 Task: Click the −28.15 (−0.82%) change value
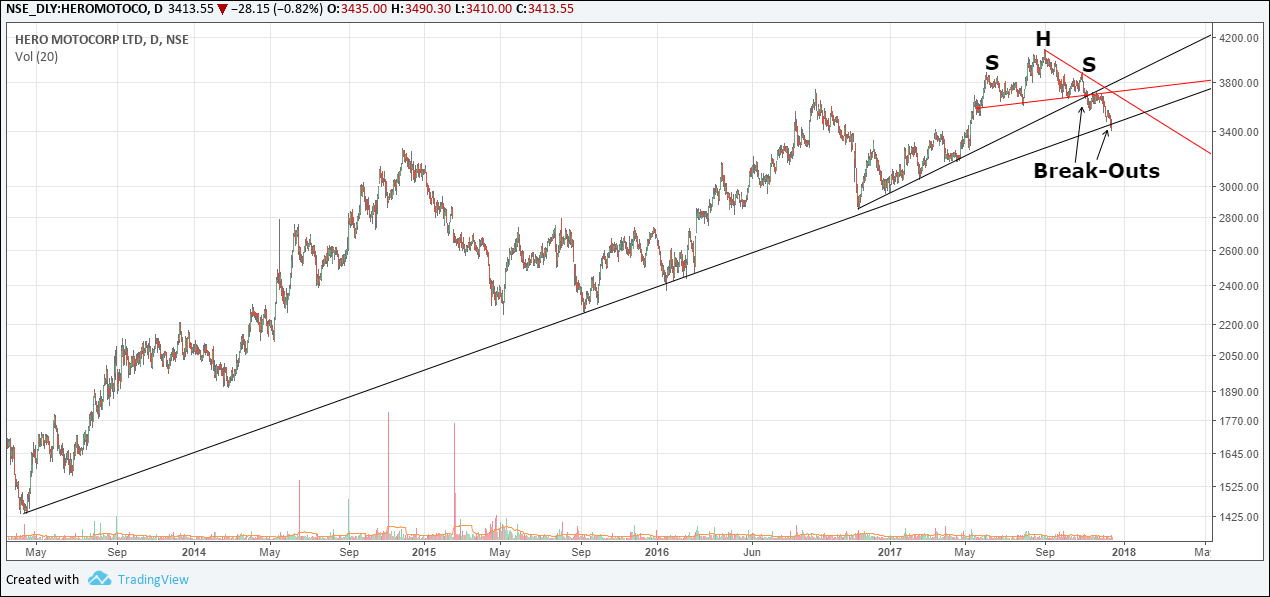[x=273, y=9]
